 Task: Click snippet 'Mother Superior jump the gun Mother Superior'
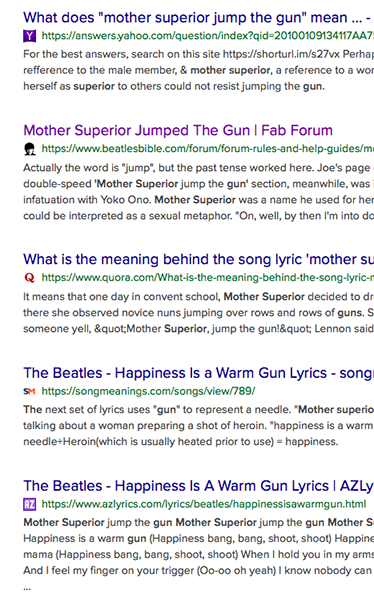[x=140, y=522]
